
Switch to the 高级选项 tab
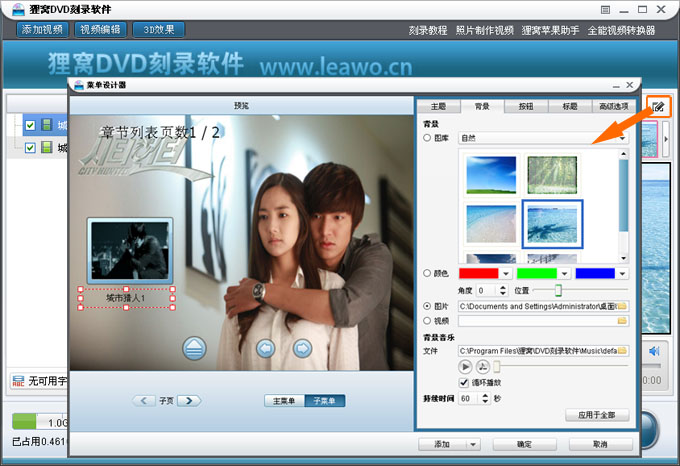tap(614, 106)
